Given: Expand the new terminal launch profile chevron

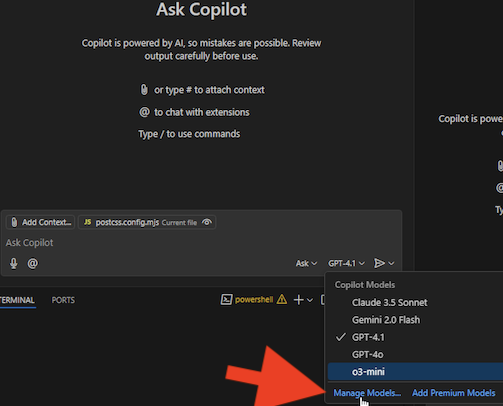Looking at the screenshot, I should point(310,300).
